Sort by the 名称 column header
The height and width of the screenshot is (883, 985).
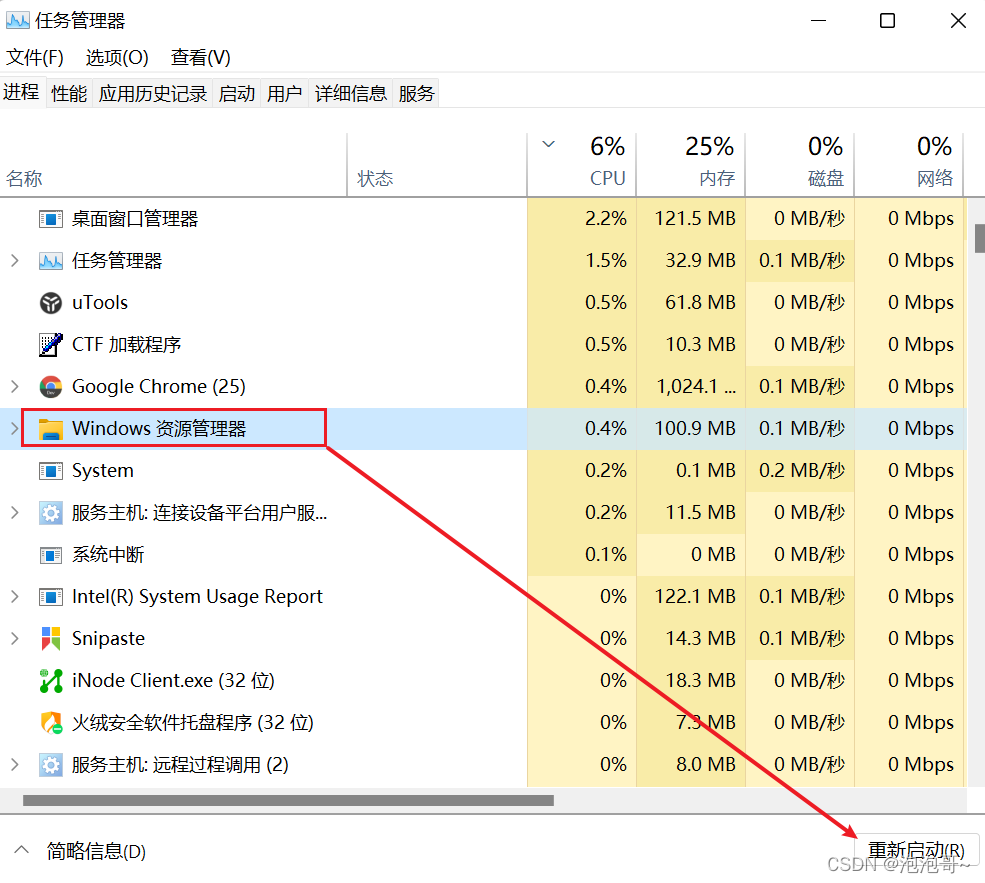(173, 165)
